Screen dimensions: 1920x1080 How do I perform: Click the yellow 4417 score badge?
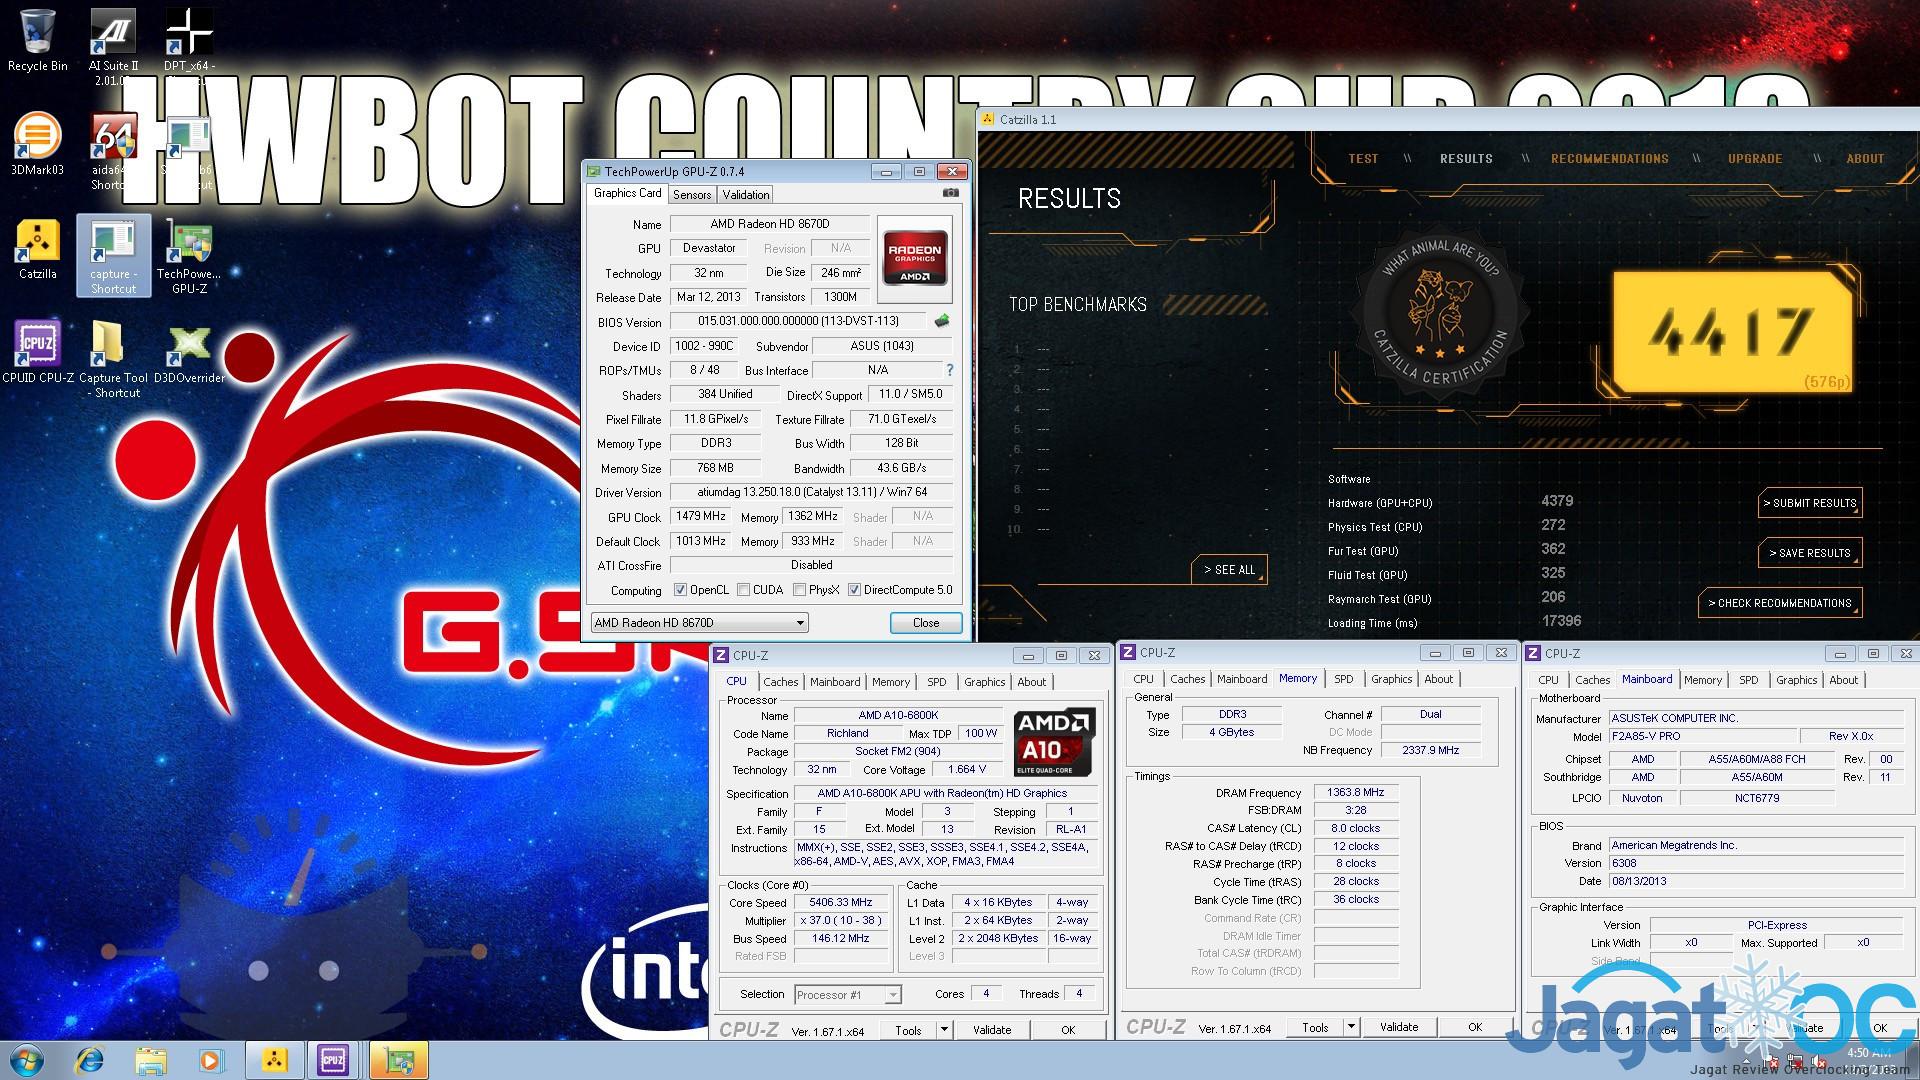[1731, 332]
